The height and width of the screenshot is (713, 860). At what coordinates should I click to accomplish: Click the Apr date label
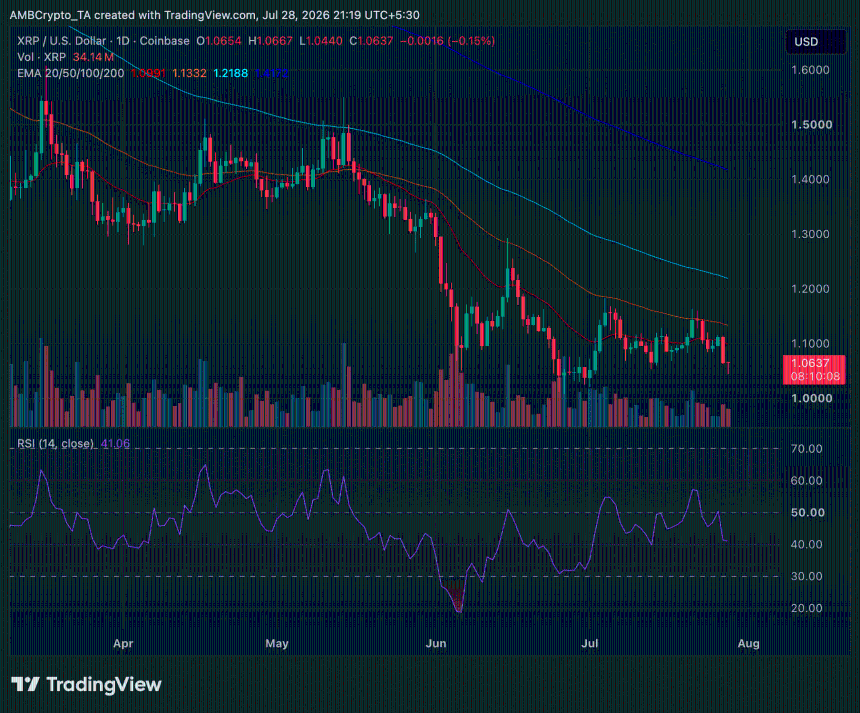click(x=123, y=643)
